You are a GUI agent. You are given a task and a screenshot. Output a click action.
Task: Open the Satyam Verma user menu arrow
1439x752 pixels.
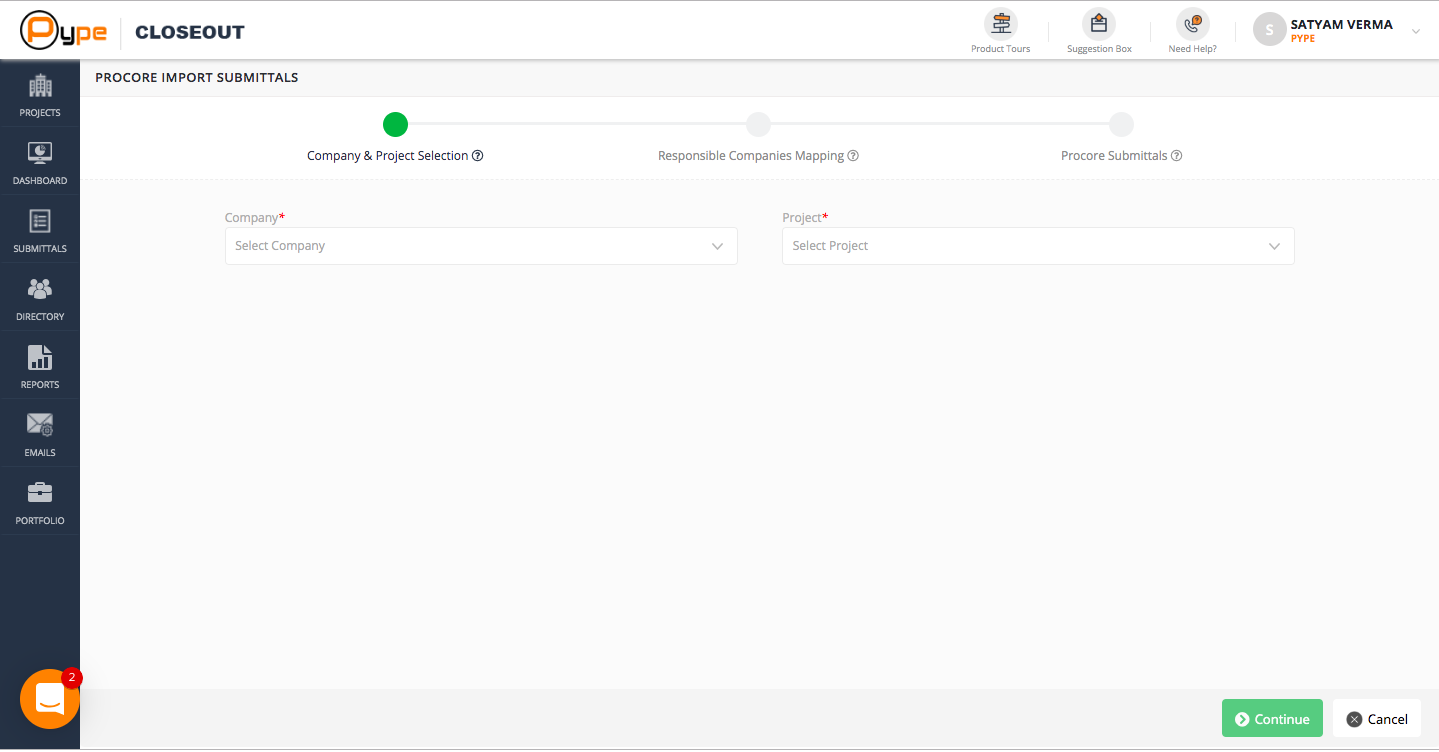point(1415,31)
